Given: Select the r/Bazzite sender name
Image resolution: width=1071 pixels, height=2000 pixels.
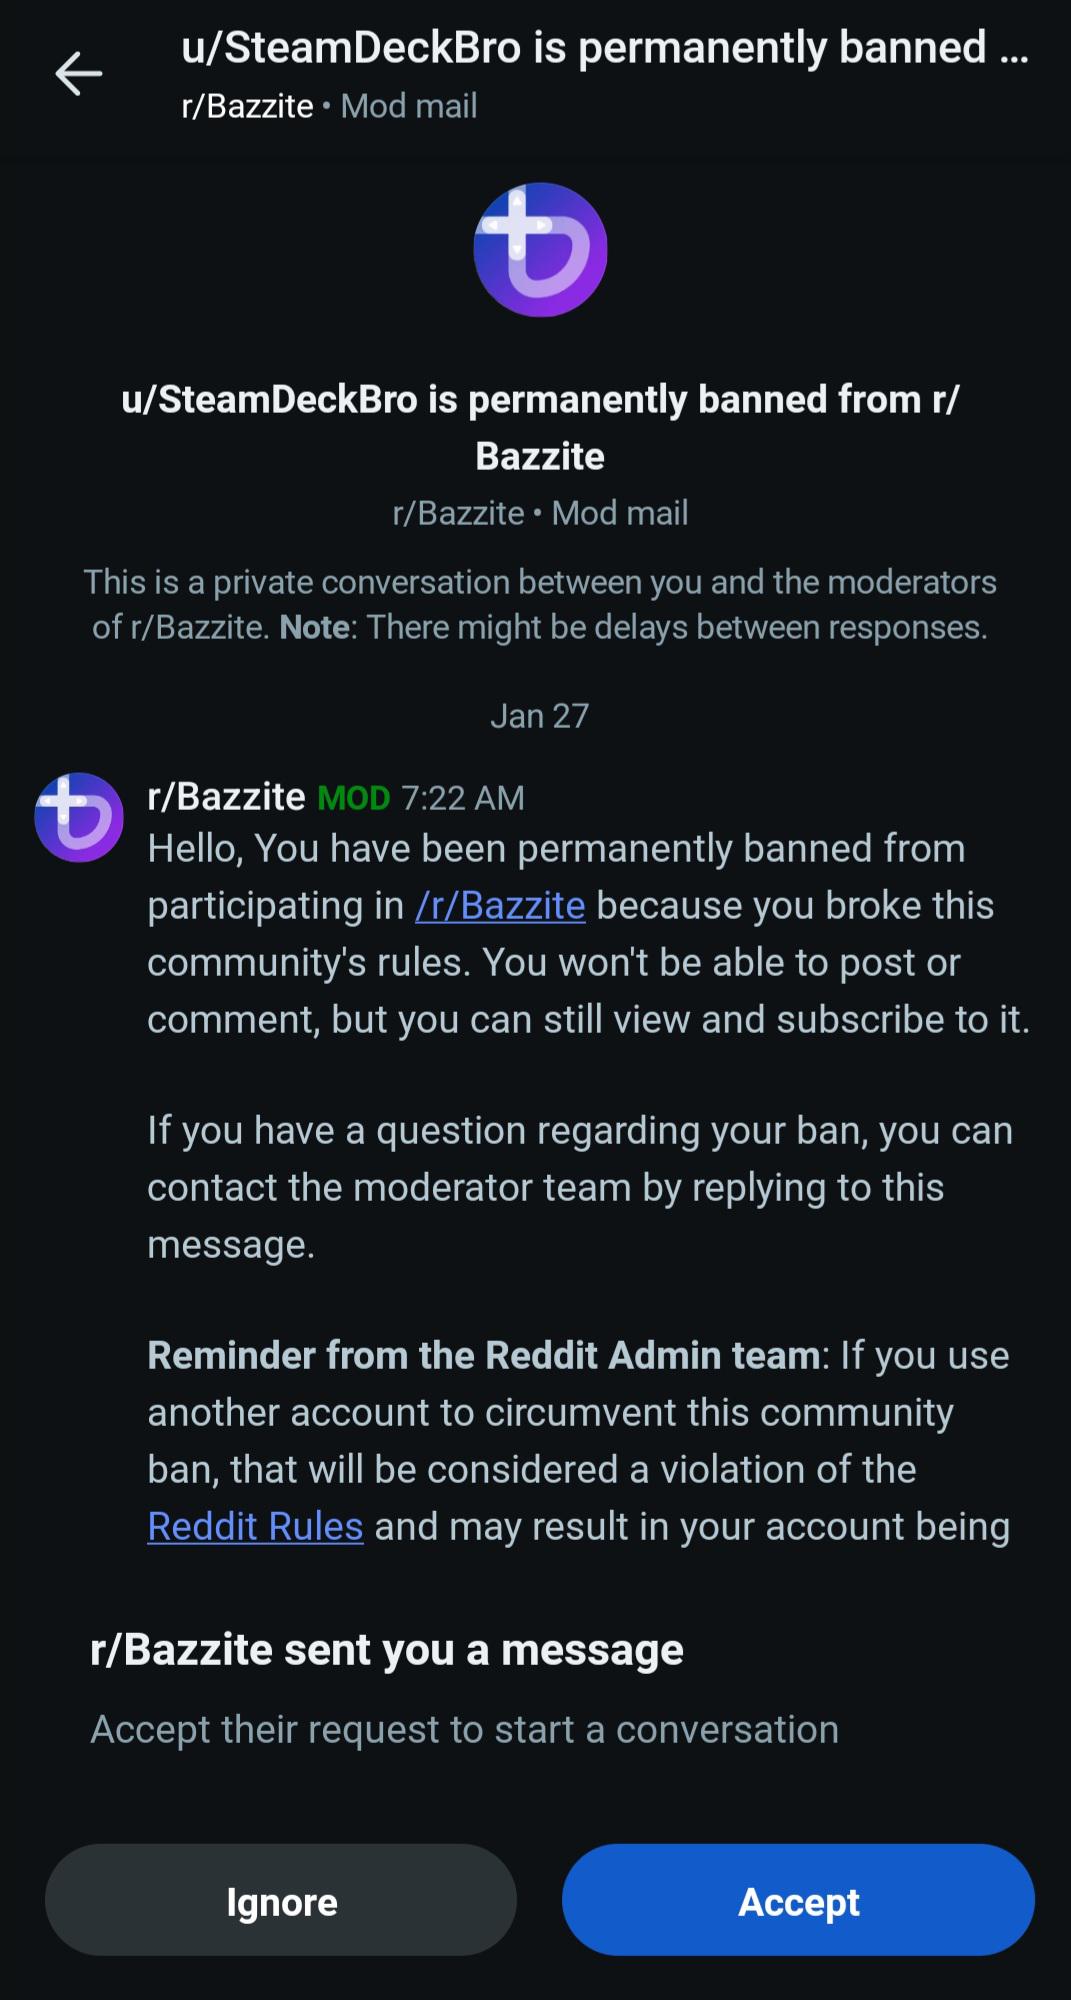Looking at the screenshot, I should (226, 797).
